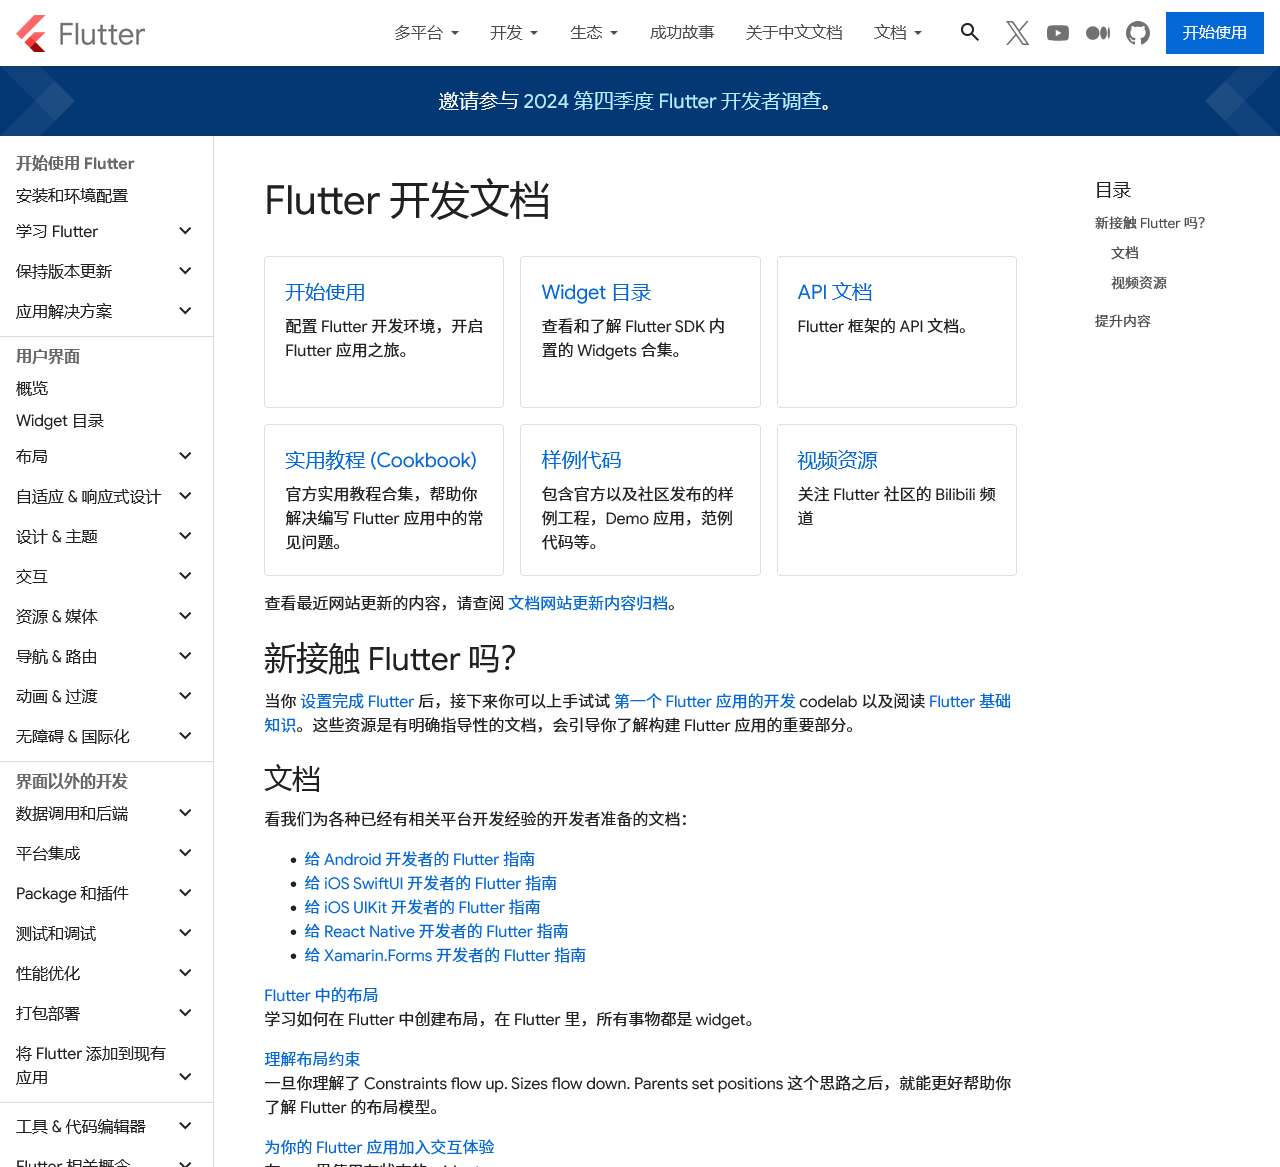Open 给 iOS UIKit 开发者的 Flutter 指南
The width and height of the screenshot is (1280, 1167).
[x=422, y=907]
